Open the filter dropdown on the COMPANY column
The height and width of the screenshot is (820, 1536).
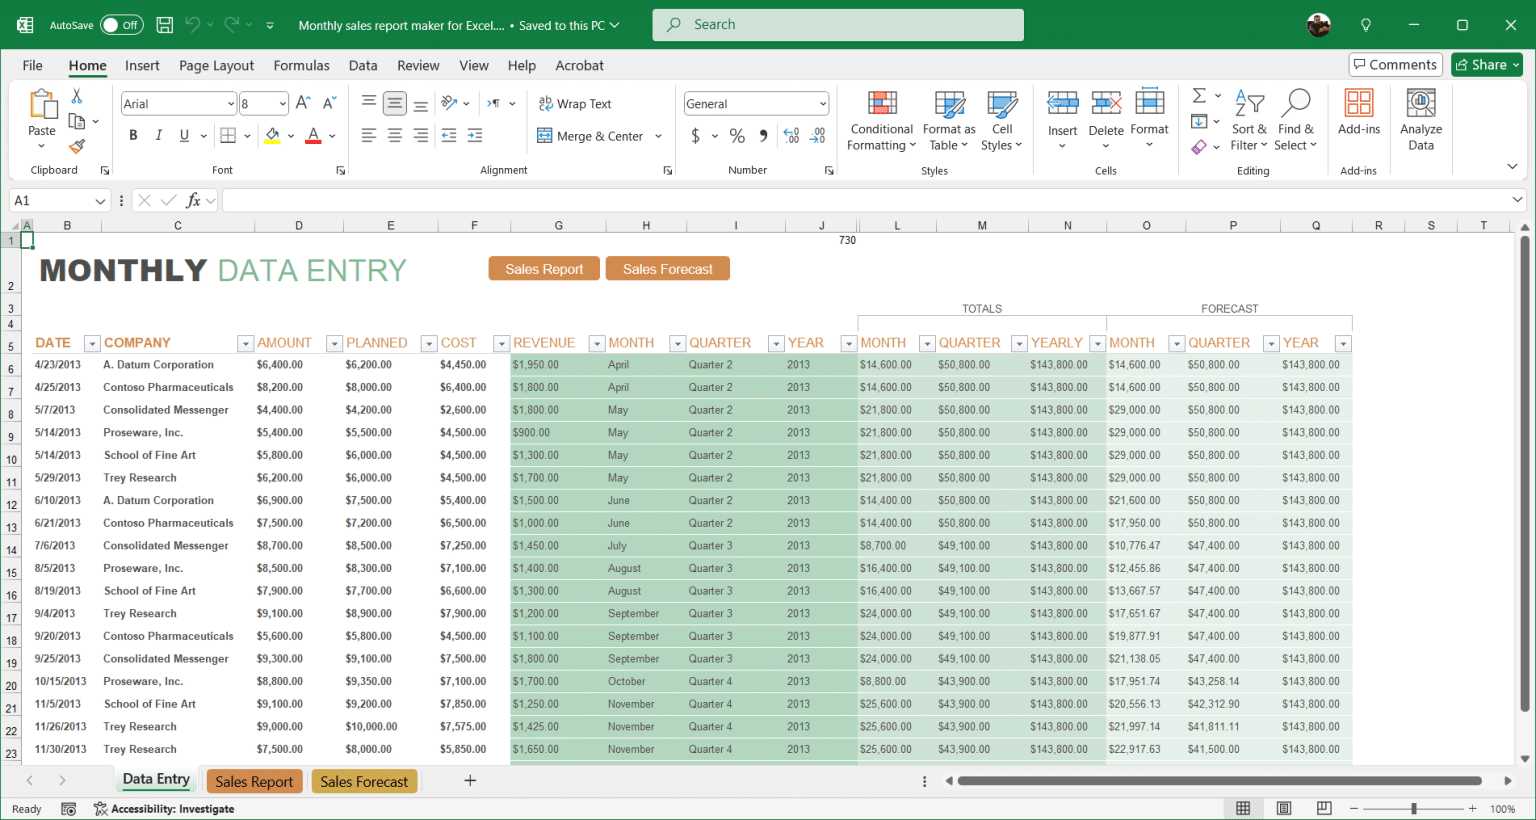click(x=245, y=342)
